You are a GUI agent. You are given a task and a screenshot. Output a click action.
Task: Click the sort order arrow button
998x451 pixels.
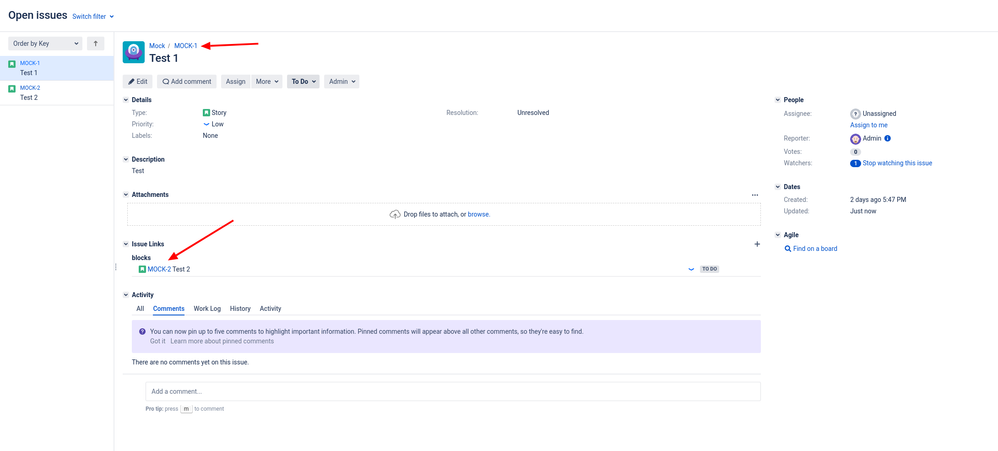[x=95, y=43]
